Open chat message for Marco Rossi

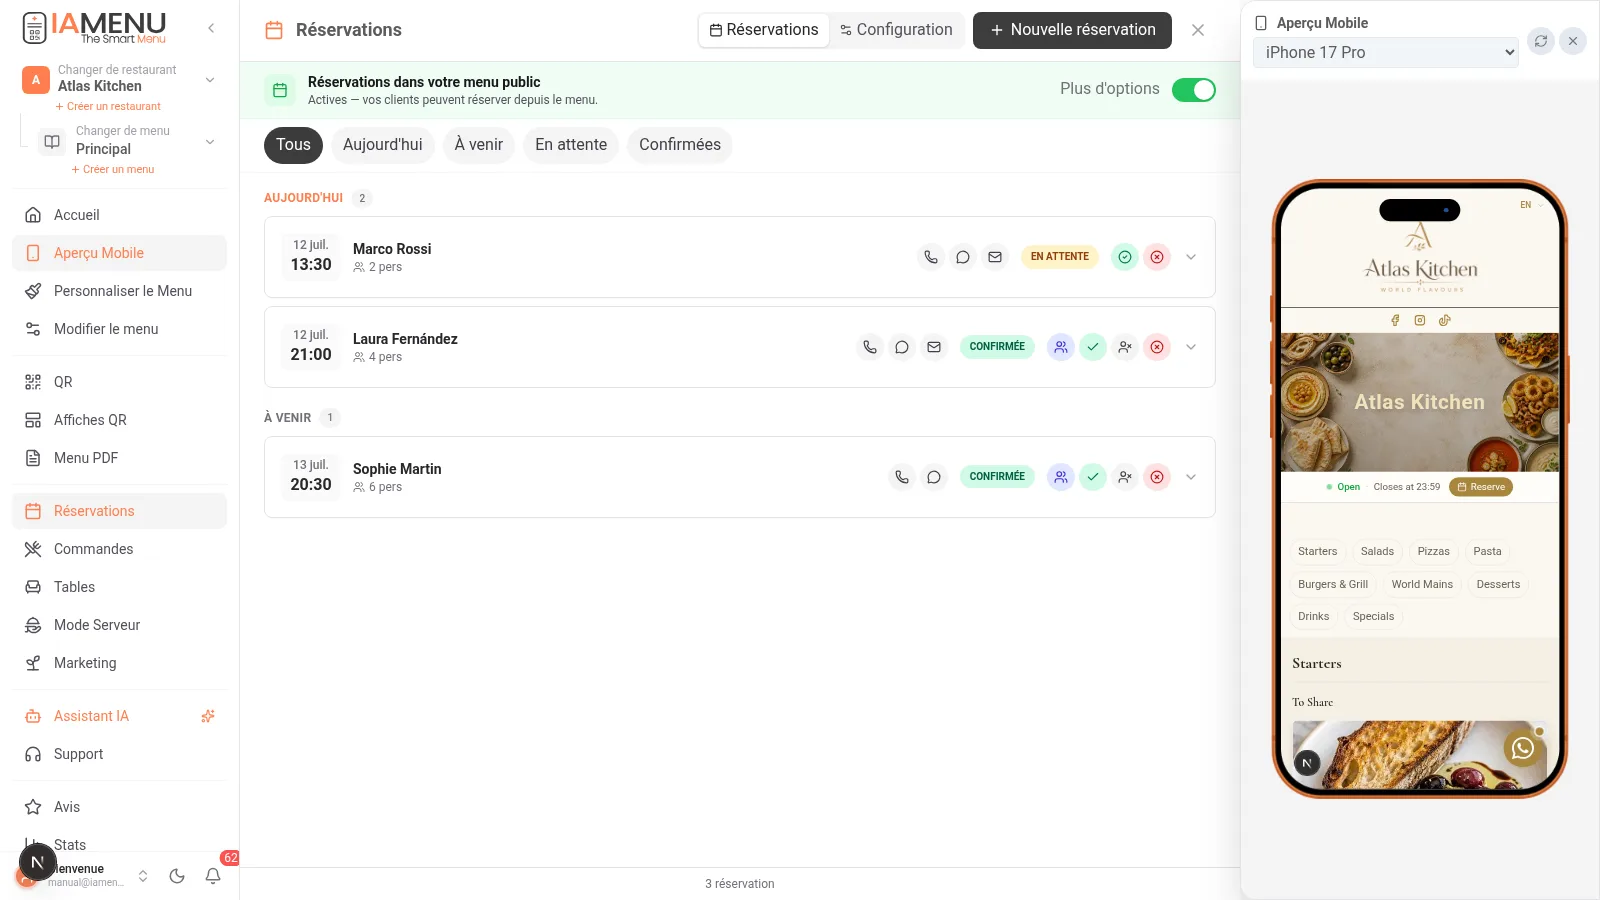[963, 257]
